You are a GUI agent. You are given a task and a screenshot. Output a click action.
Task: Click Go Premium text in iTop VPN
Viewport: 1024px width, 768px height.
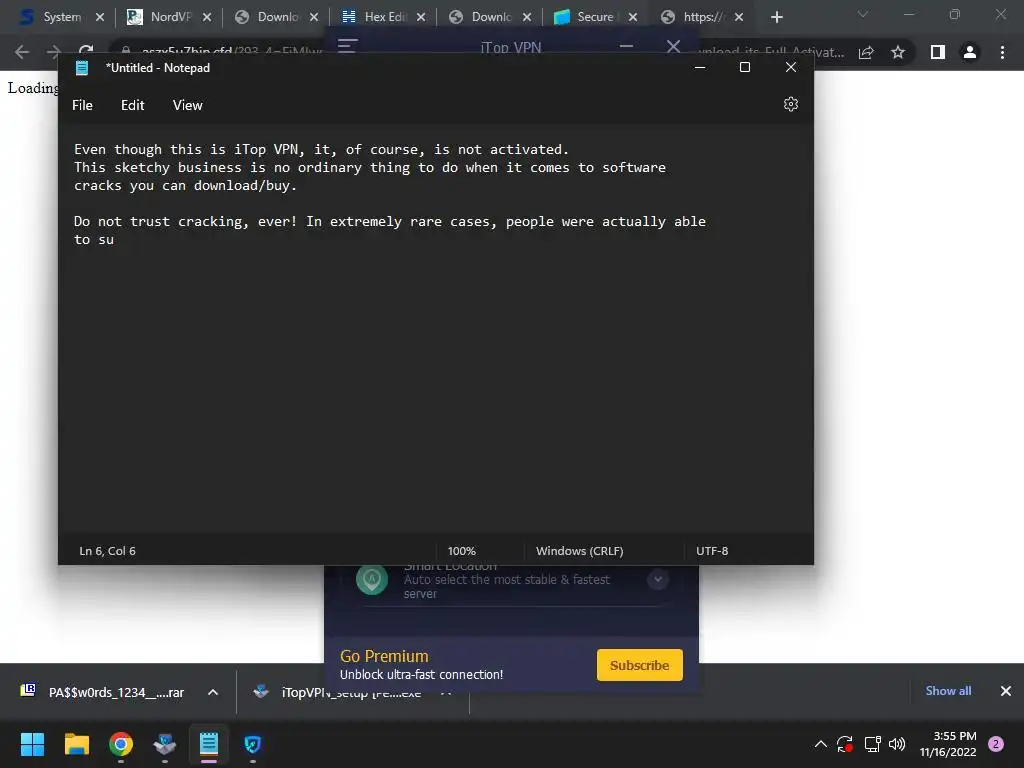click(x=384, y=656)
